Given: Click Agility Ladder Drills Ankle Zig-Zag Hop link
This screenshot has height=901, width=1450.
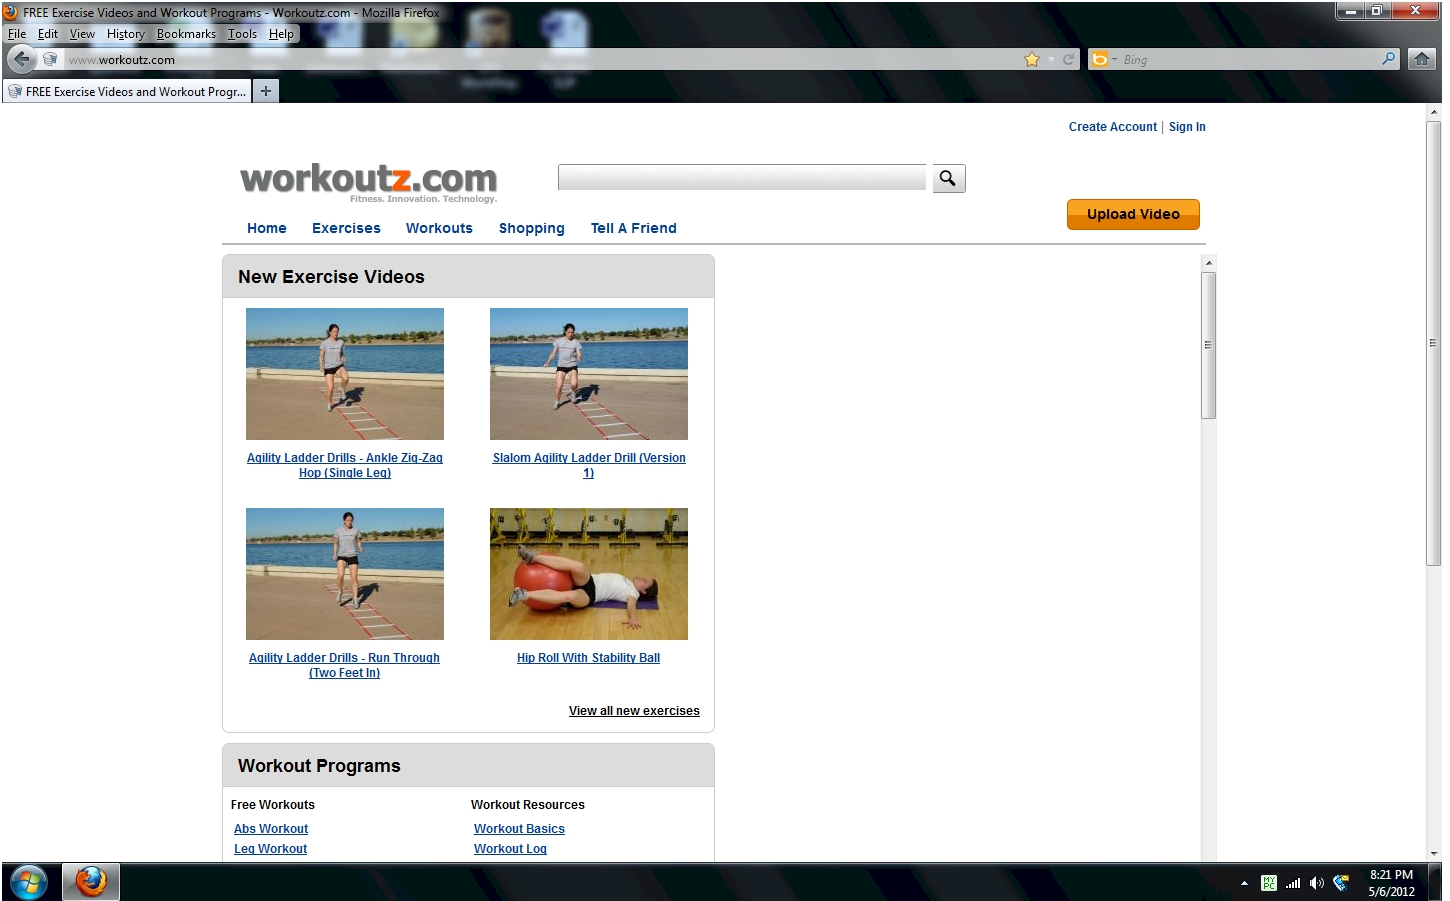Looking at the screenshot, I should pos(345,465).
